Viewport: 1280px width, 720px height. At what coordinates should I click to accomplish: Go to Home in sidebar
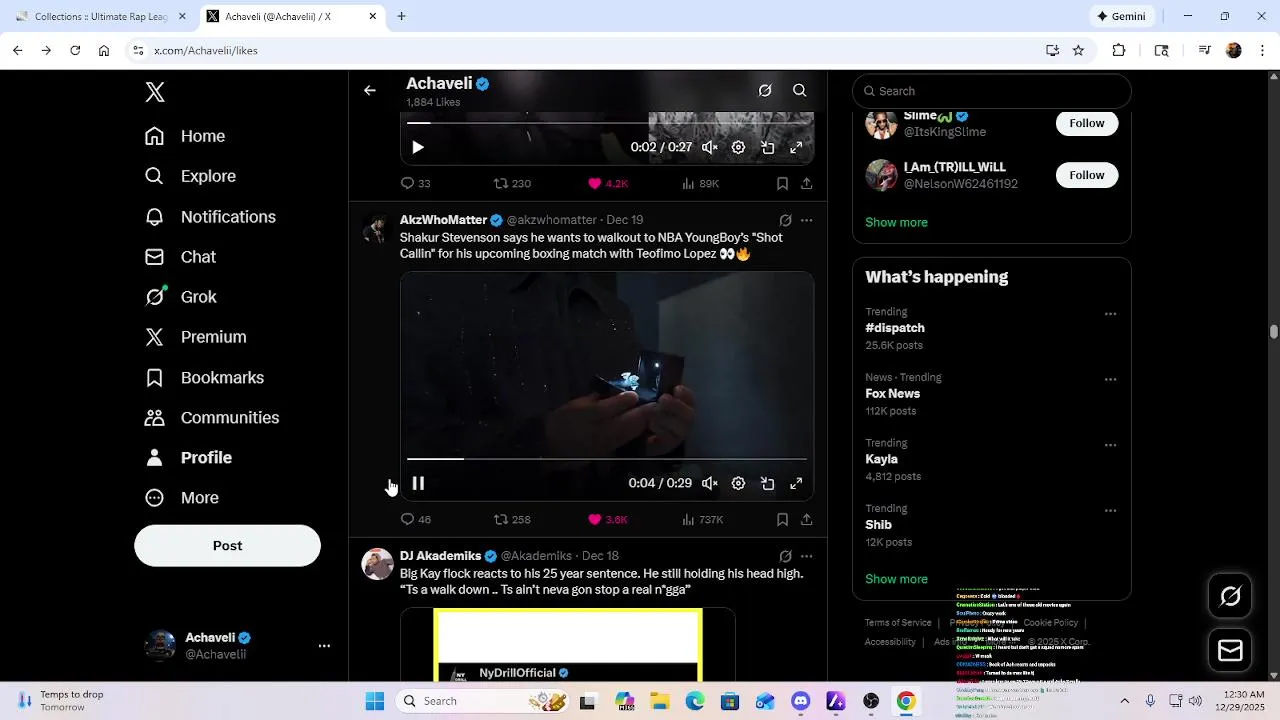(x=185, y=136)
